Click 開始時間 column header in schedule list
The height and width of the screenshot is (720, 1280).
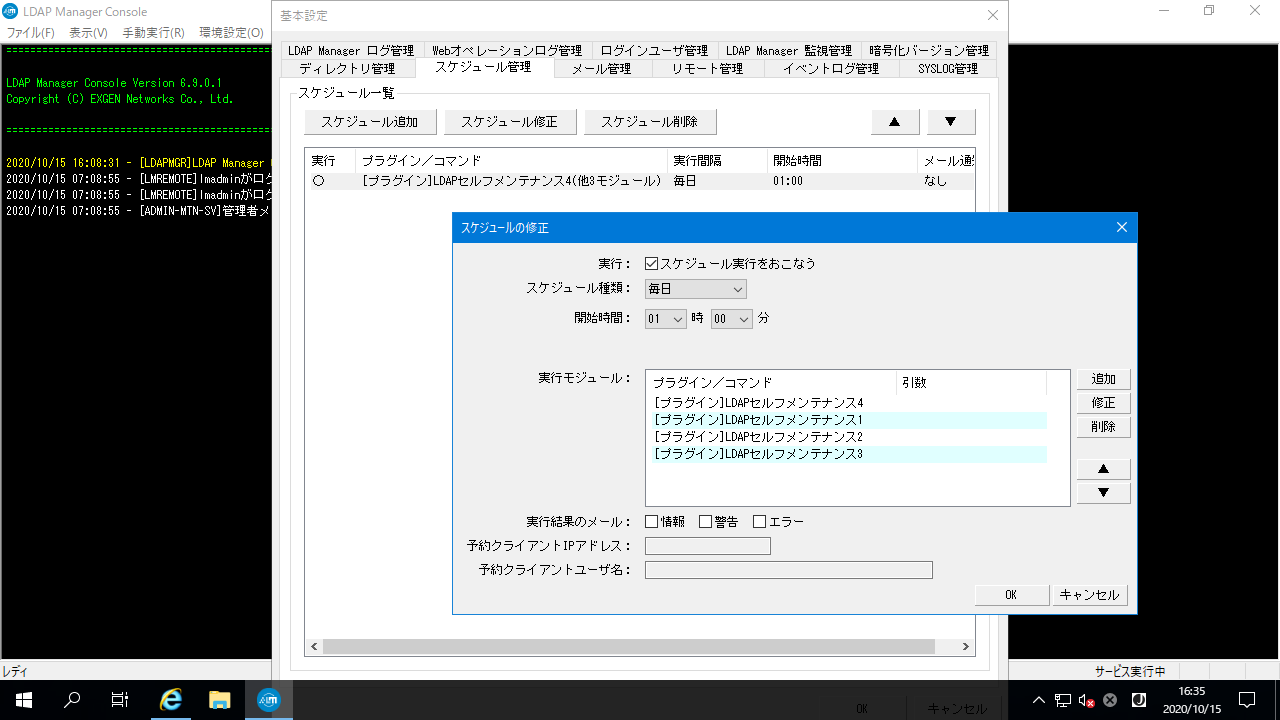pyautogui.click(x=842, y=160)
